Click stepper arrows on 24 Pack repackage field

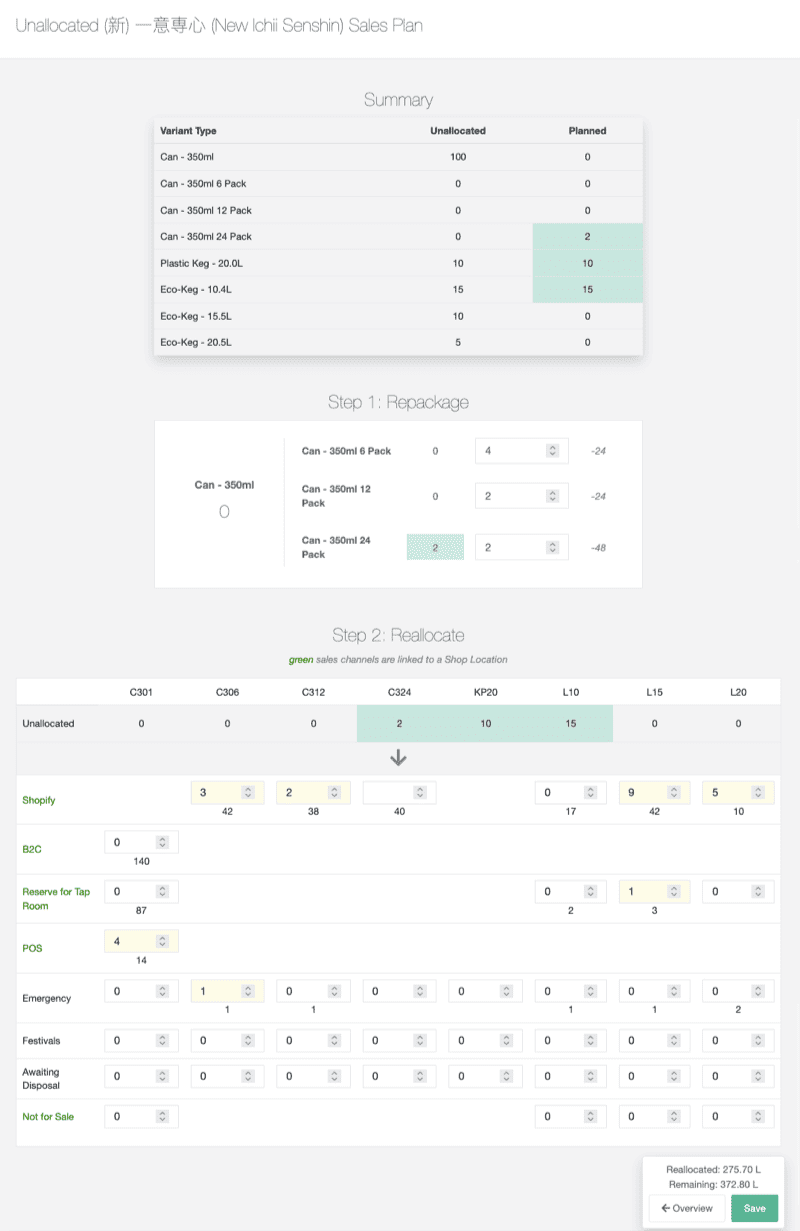point(552,547)
